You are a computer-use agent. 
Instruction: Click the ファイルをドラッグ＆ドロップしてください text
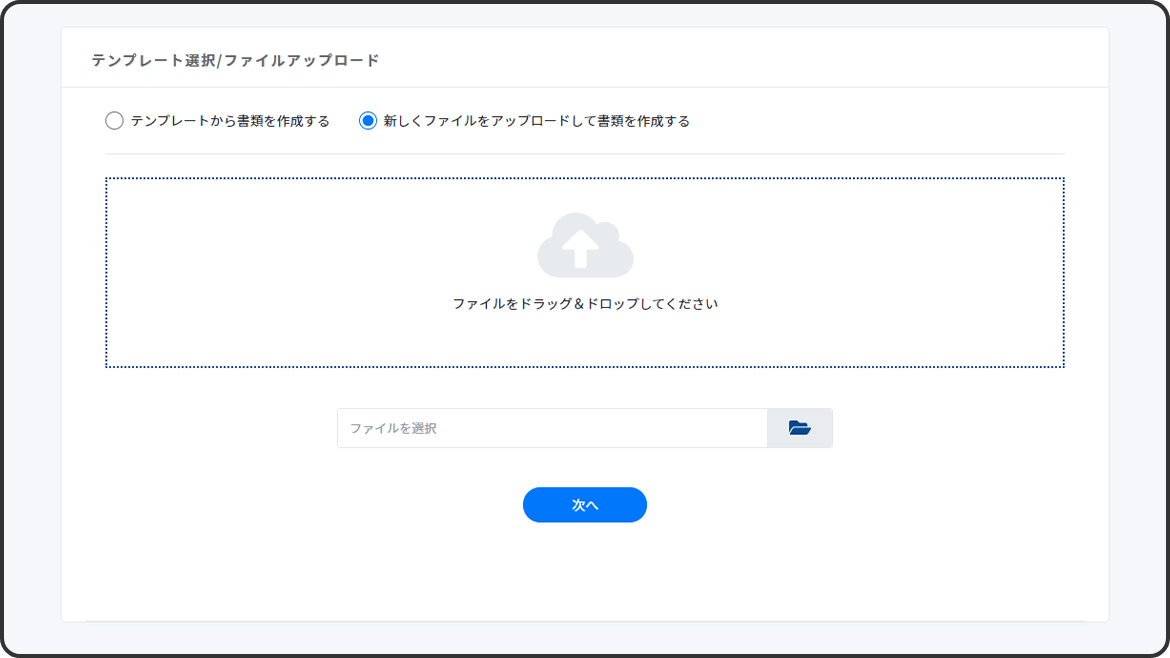[585, 304]
